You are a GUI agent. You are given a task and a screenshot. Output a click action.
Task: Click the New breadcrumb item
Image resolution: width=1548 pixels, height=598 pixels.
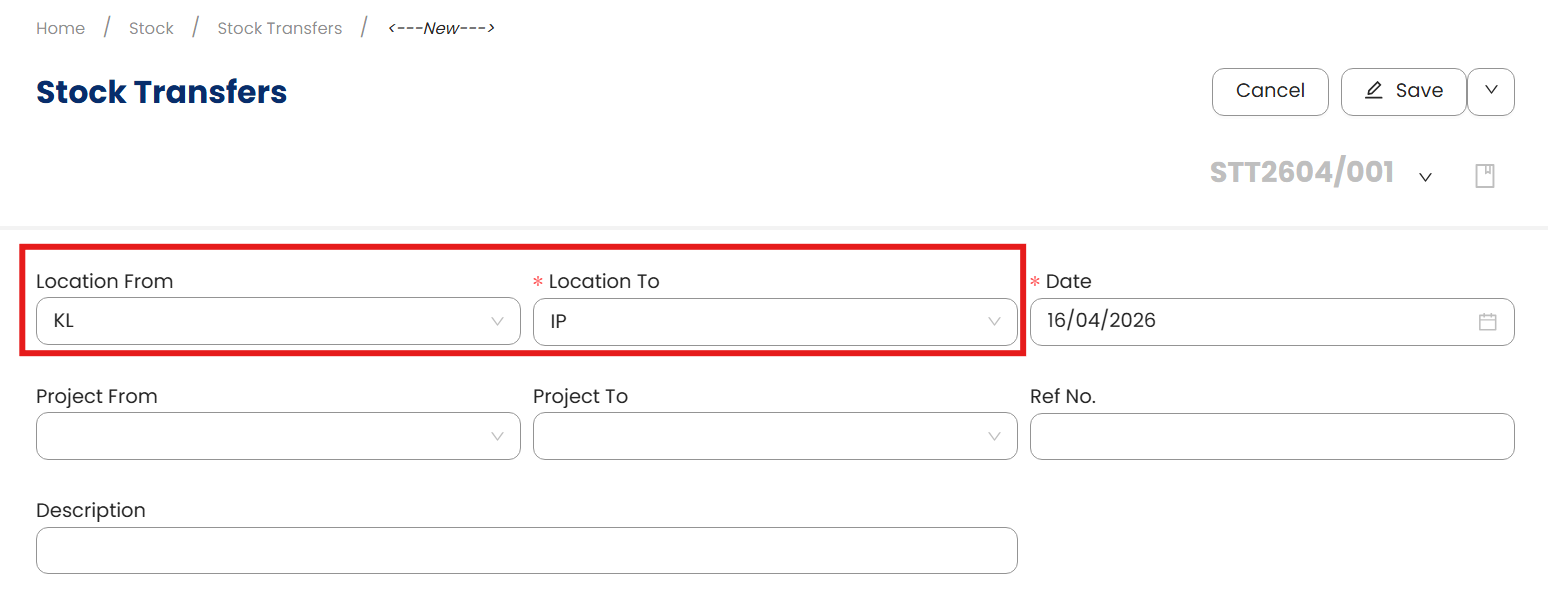pyautogui.click(x=441, y=28)
